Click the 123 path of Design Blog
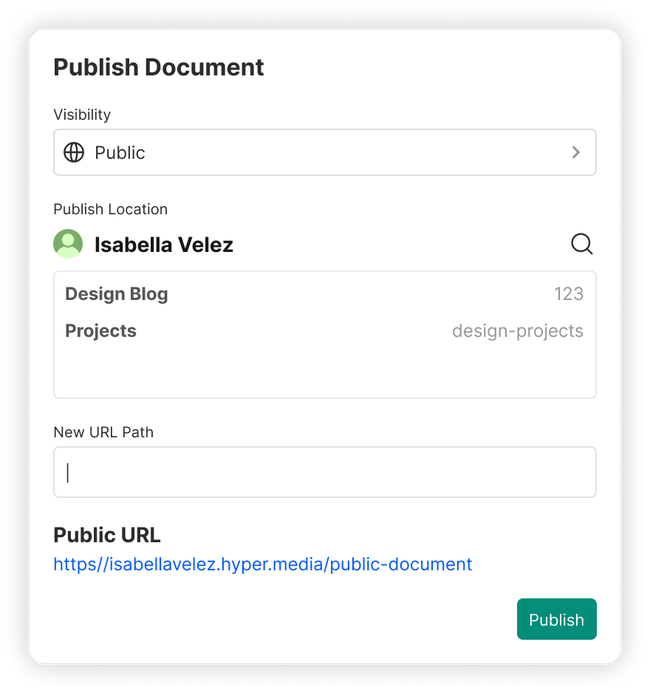The height and width of the screenshot is (693, 650). click(569, 294)
